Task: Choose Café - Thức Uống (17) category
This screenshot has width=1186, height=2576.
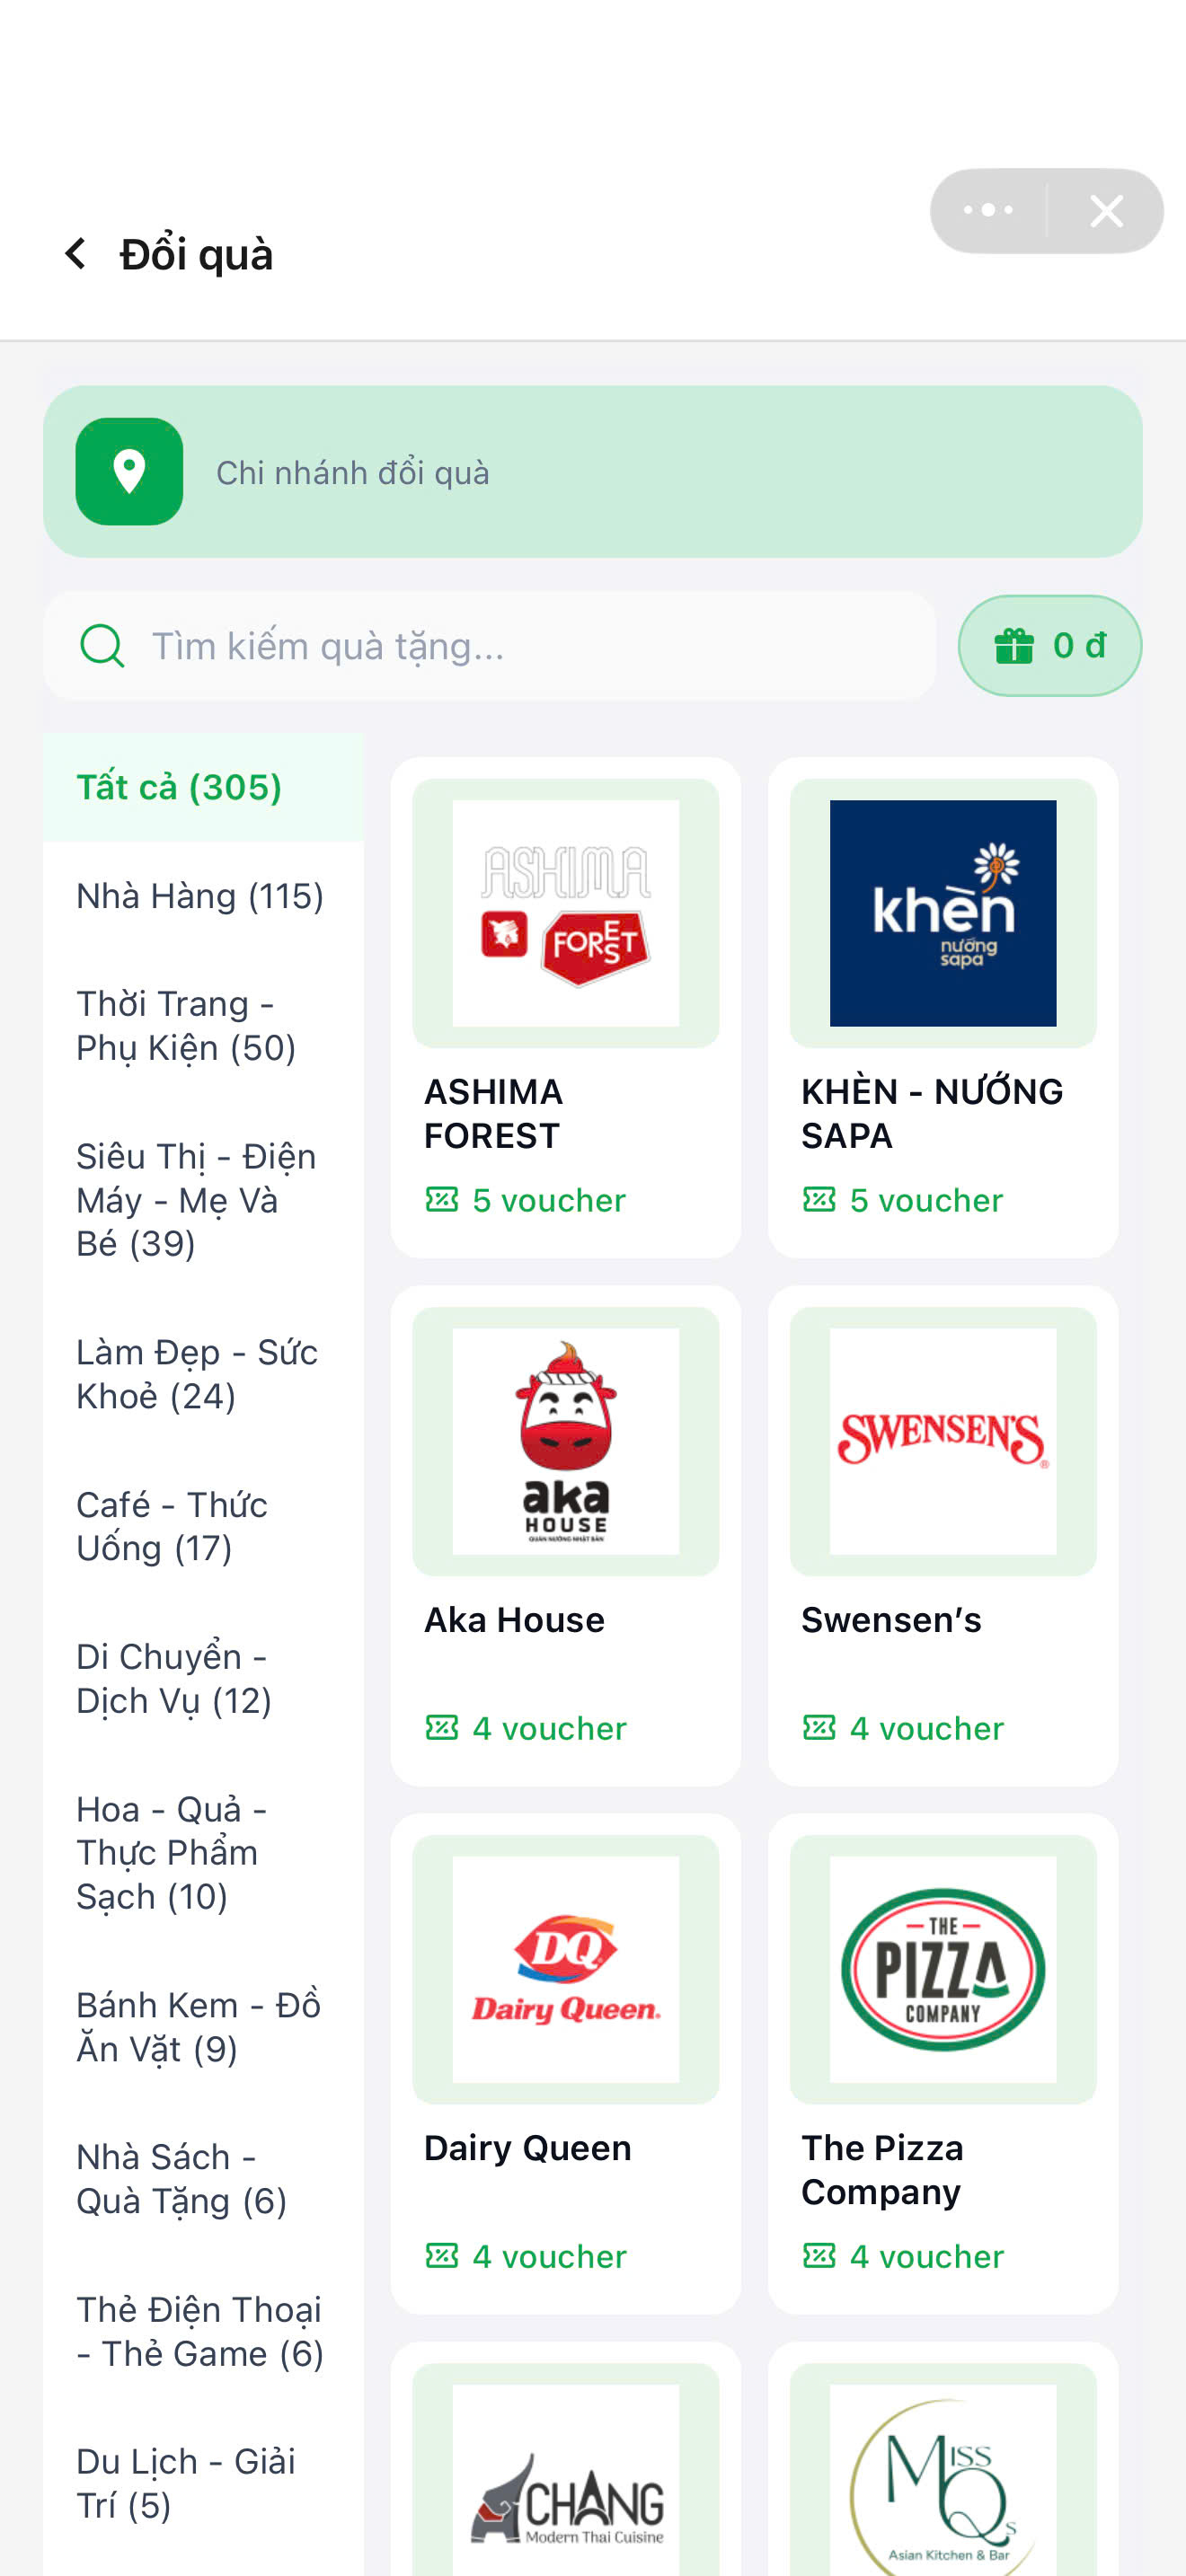Action: point(203,1527)
